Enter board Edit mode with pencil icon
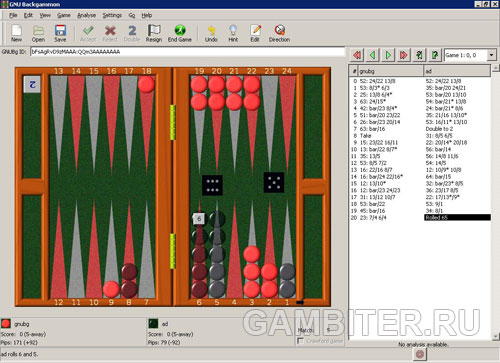This screenshot has height=363, width=500. click(x=255, y=33)
